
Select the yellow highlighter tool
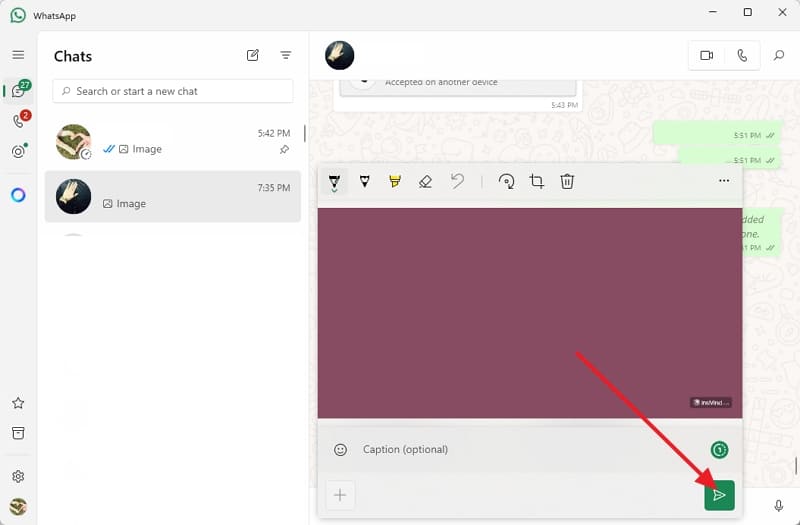tap(395, 181)
